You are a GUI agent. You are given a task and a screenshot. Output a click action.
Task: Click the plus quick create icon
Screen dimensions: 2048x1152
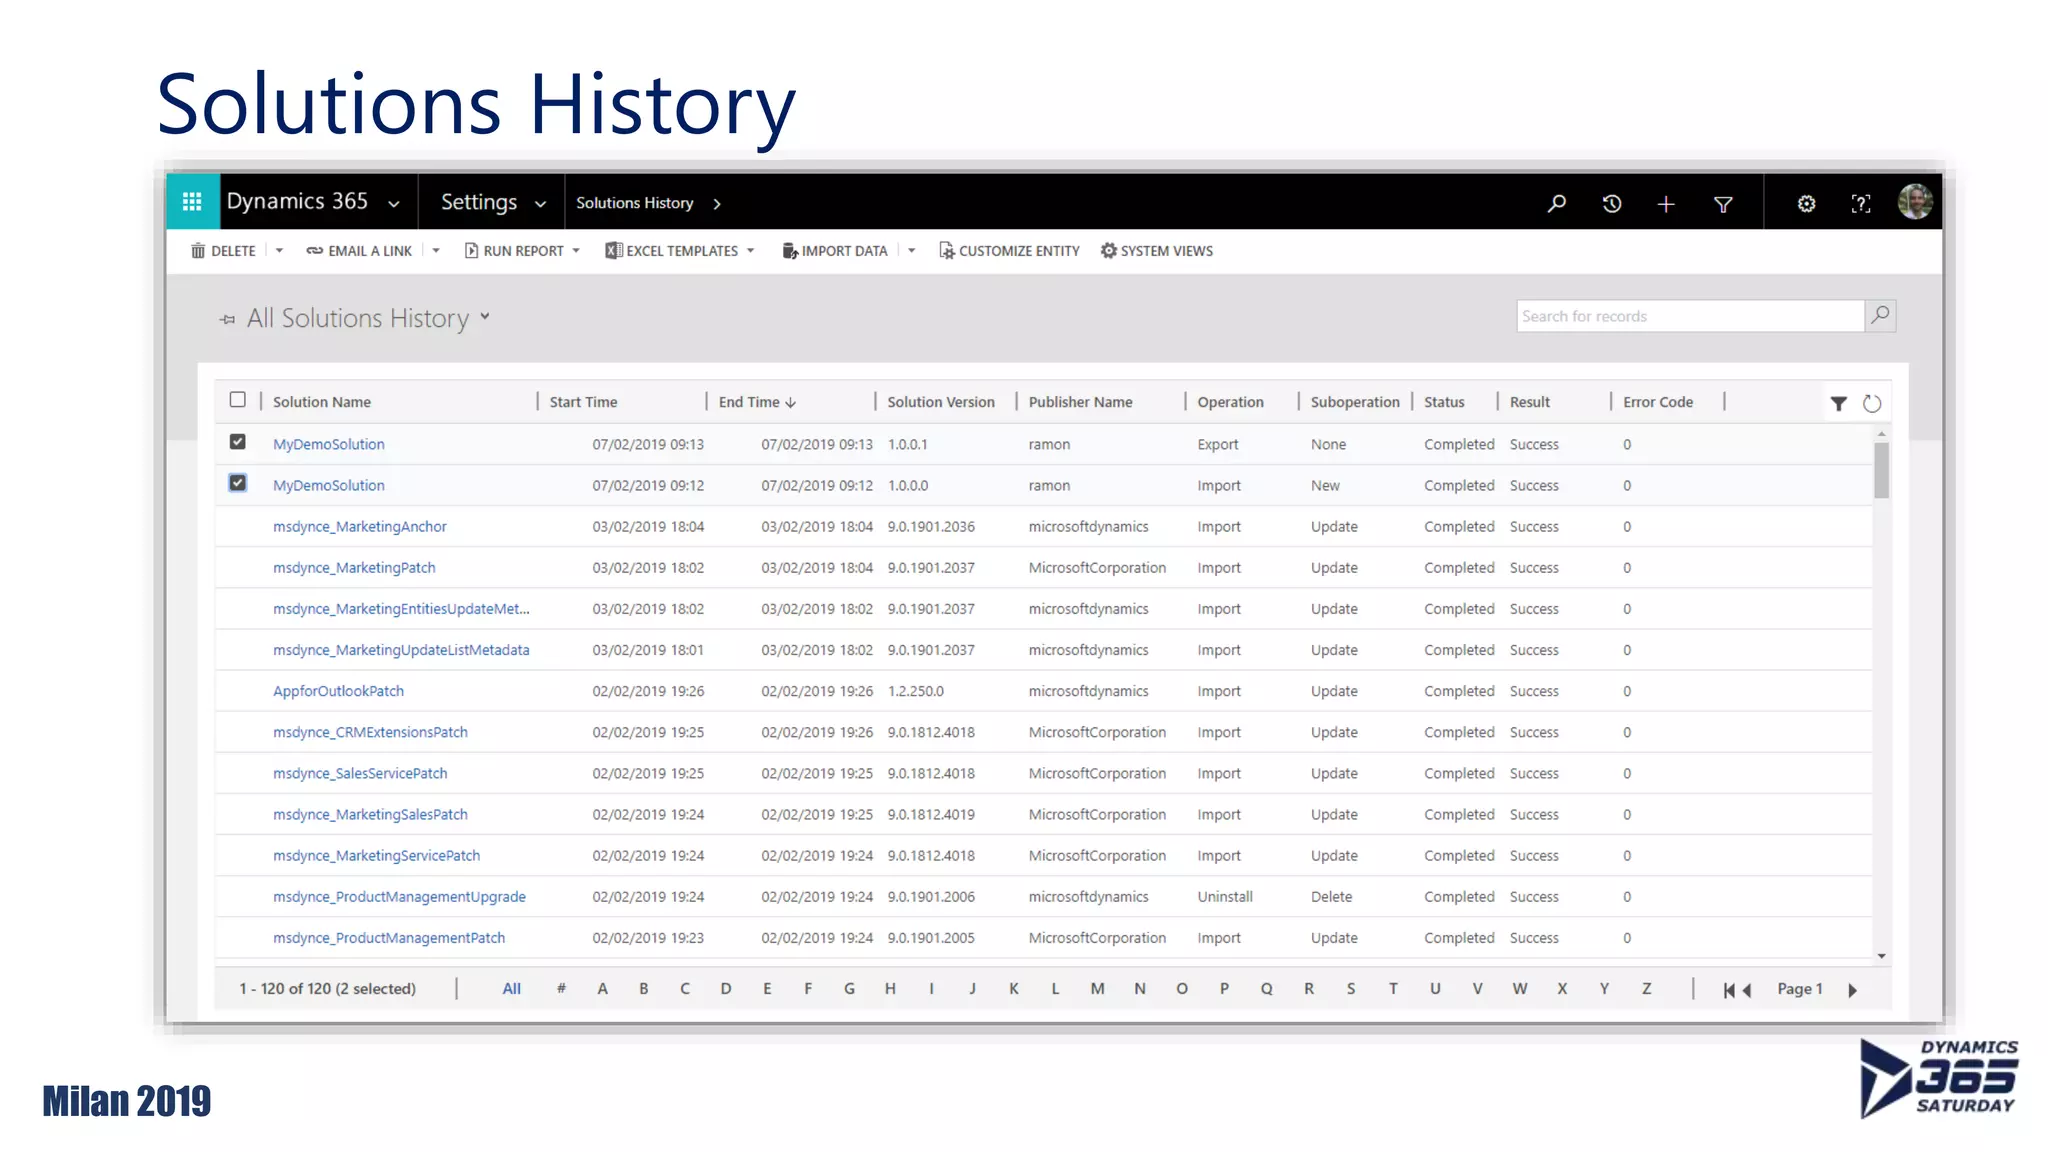point(1665,204)
